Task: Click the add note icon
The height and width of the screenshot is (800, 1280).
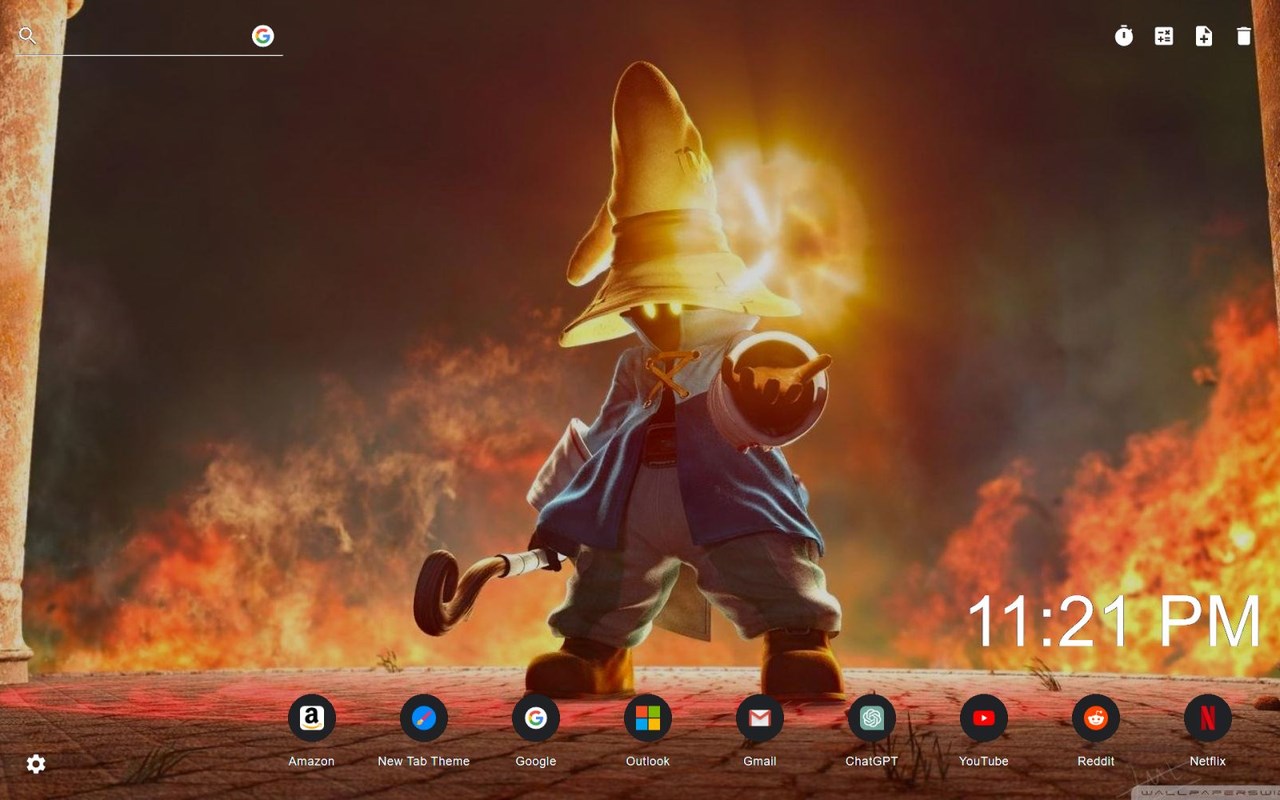Action: pyautogui.click(x=1204, y=36)
